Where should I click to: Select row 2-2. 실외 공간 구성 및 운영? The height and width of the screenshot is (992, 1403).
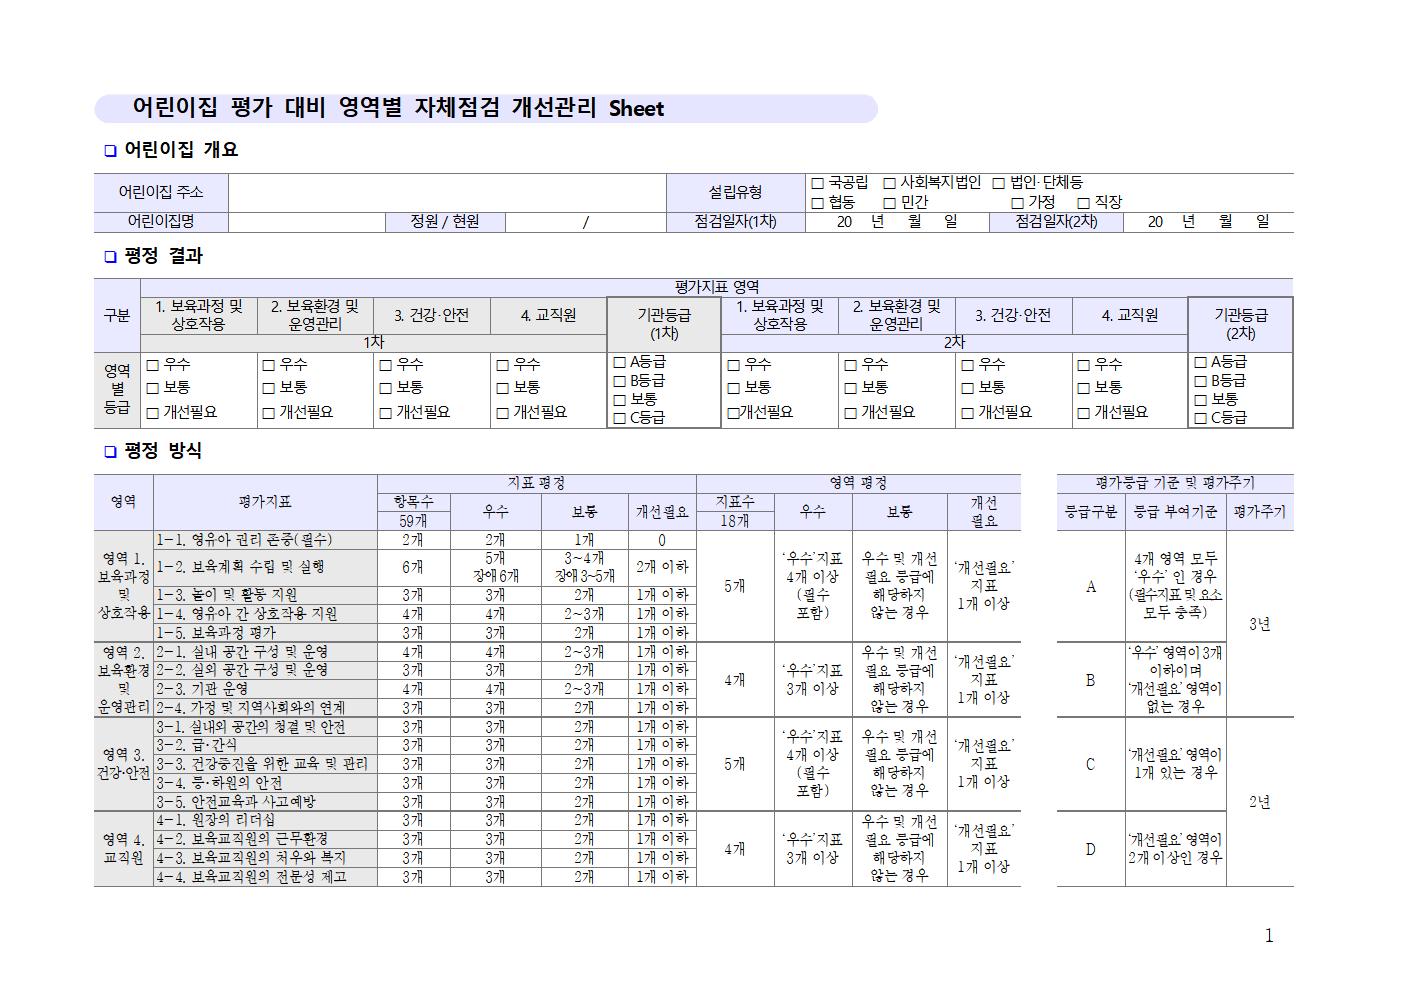pos(265,670)
